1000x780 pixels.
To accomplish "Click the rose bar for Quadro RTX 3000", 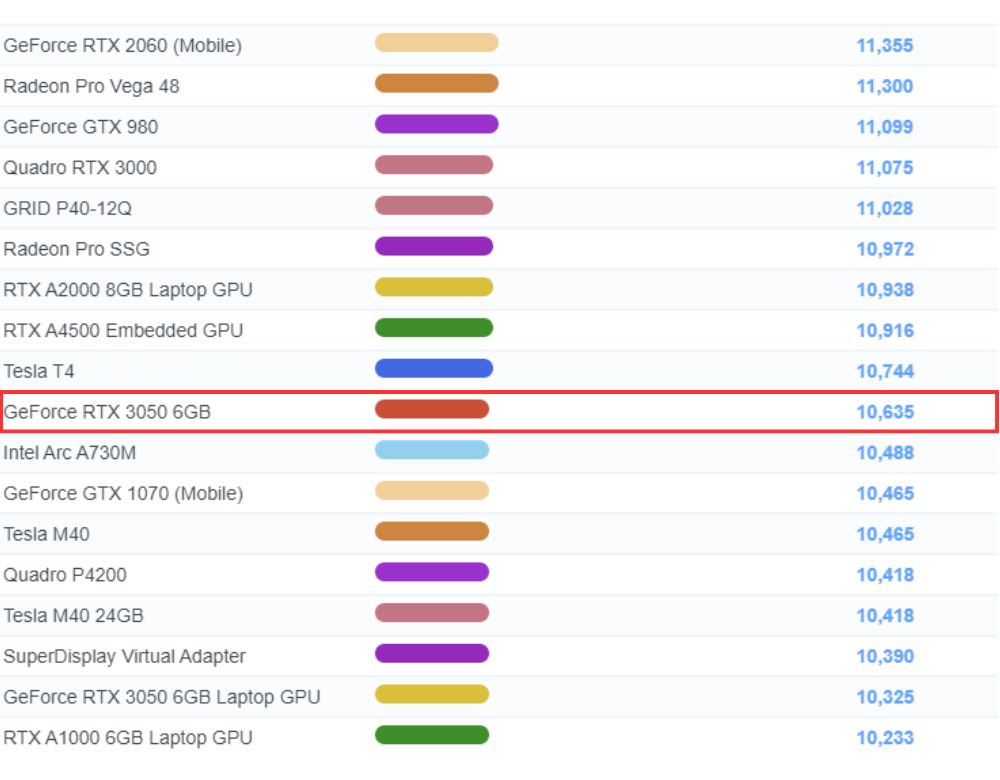I will click(434, 165).
